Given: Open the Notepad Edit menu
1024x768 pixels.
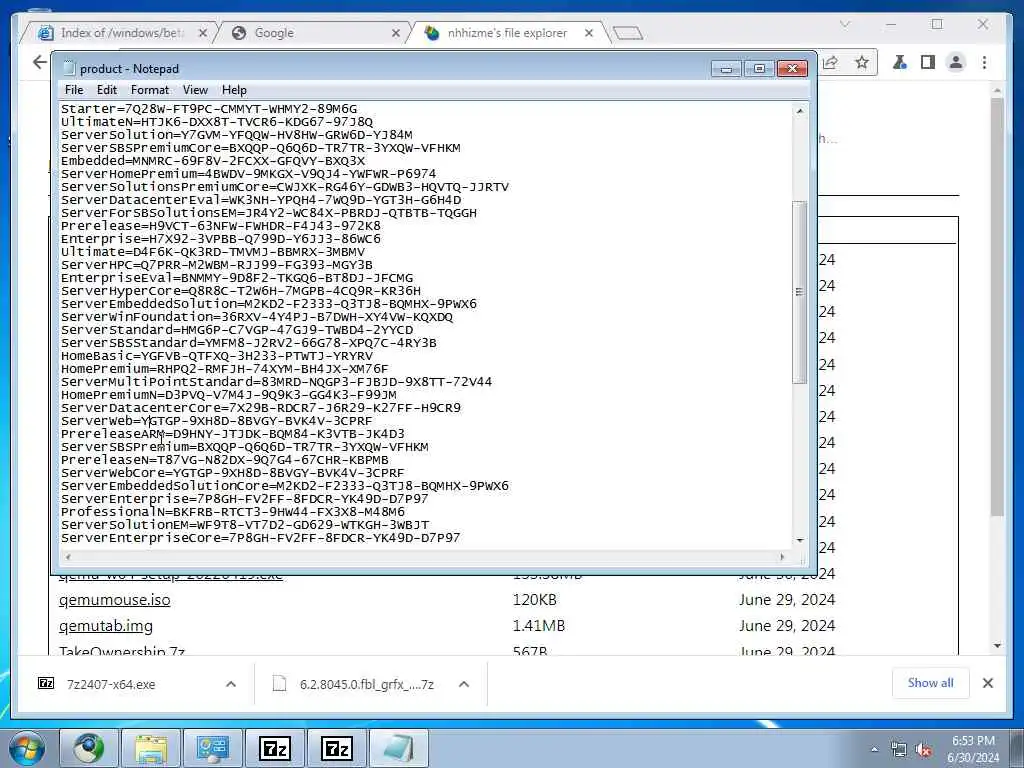Looking at the screenshot, I should click(106, 90).
